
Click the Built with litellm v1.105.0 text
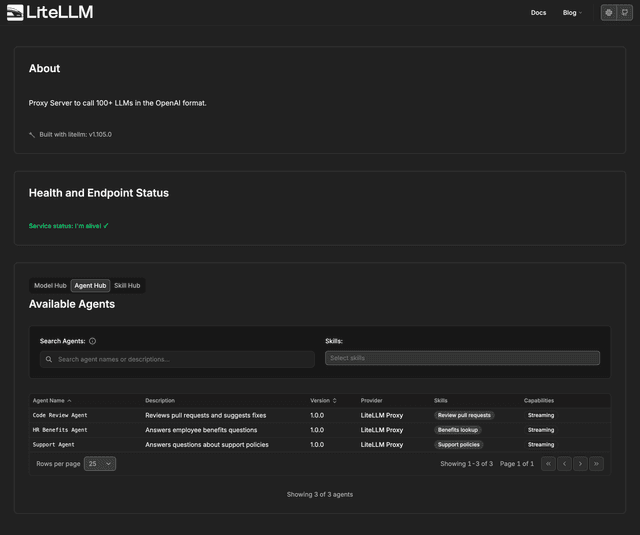[76, 135]
